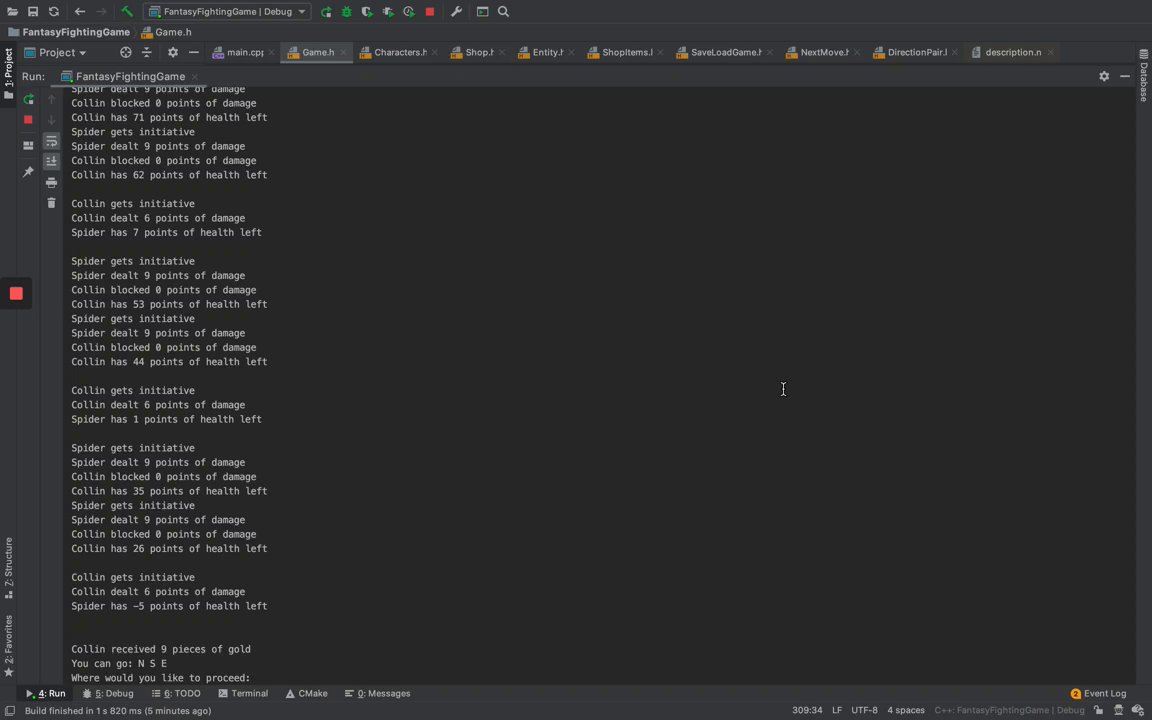This screenshot has width=1152, height=720.
Task: Toggle the Z: Structure side tab
Action: 9,568
